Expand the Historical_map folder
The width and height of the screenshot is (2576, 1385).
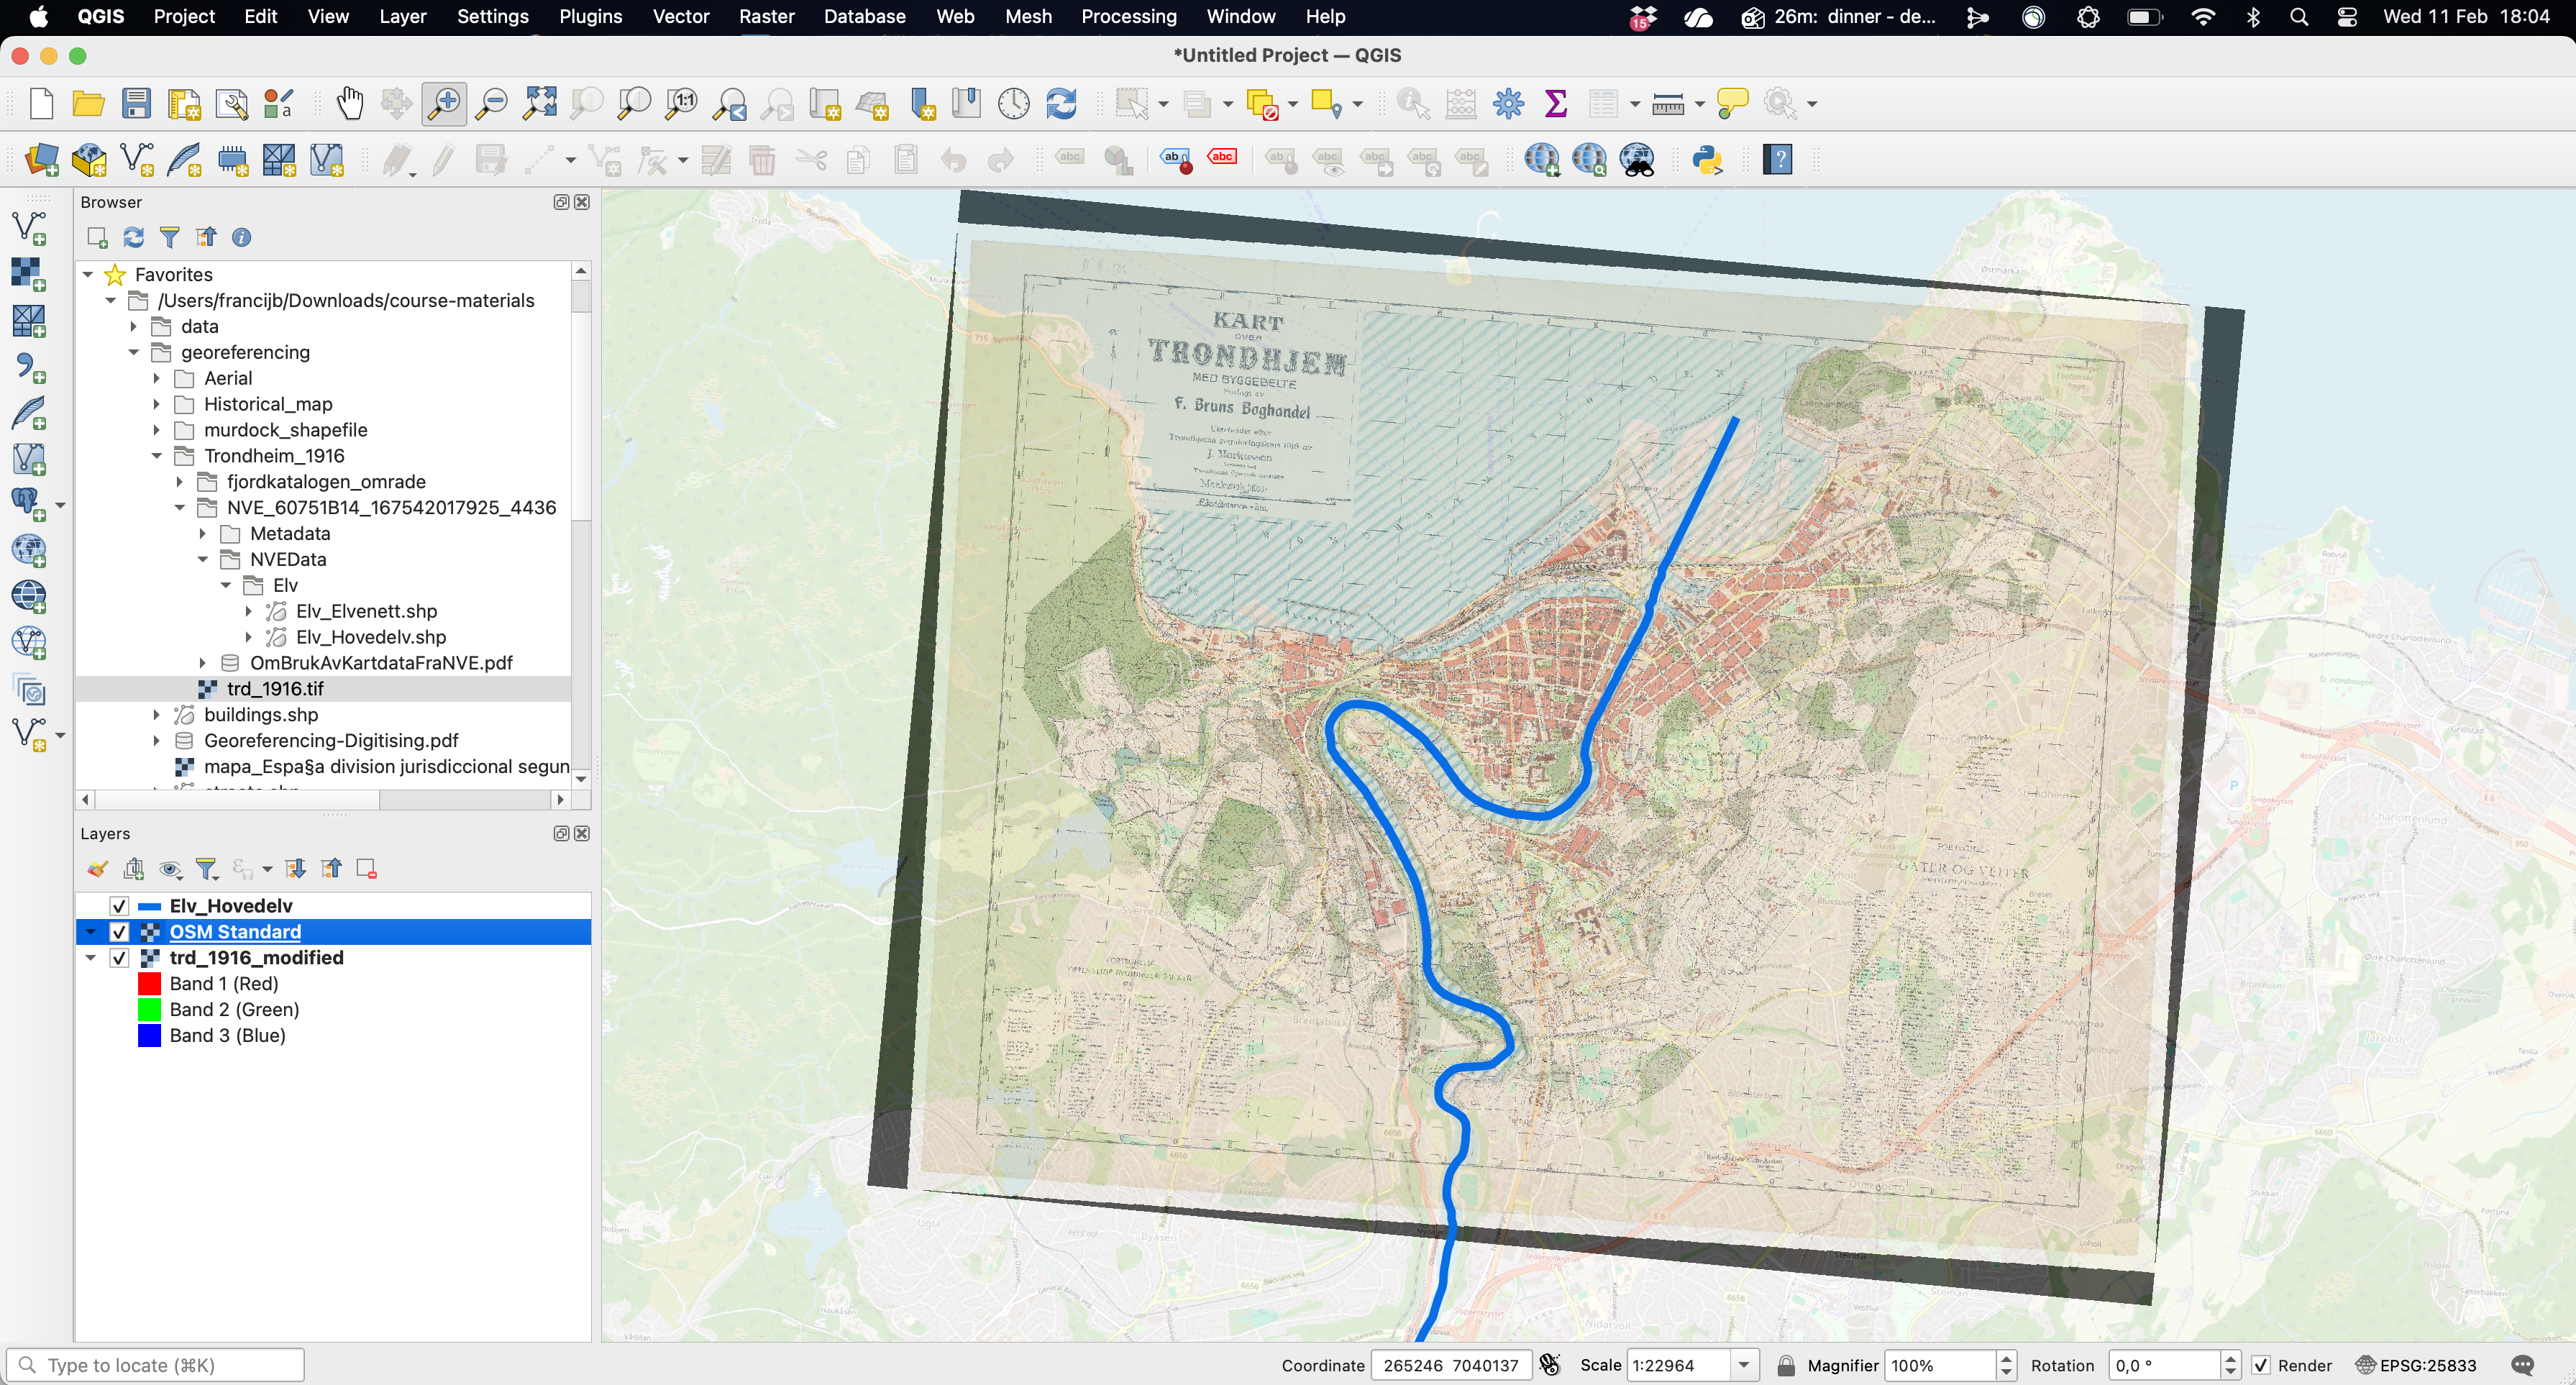pos(157,404)
